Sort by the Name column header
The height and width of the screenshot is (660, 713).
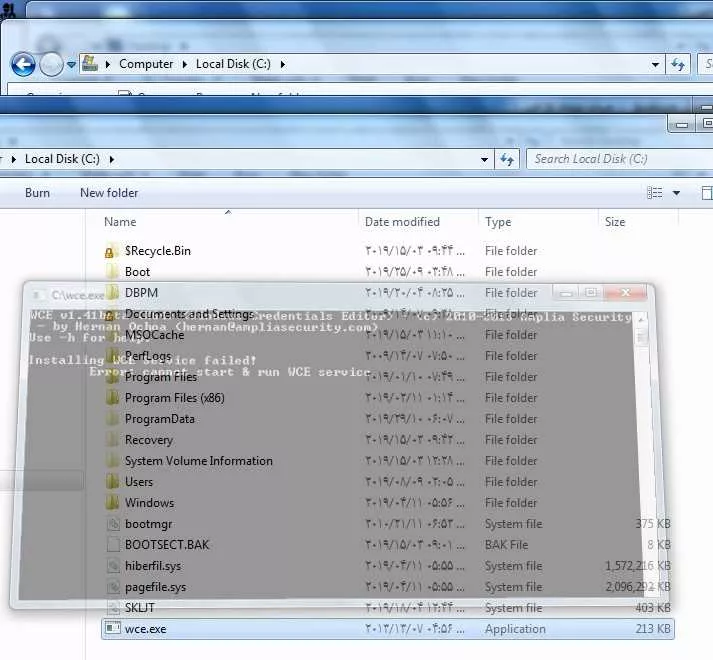pos(120,222)
